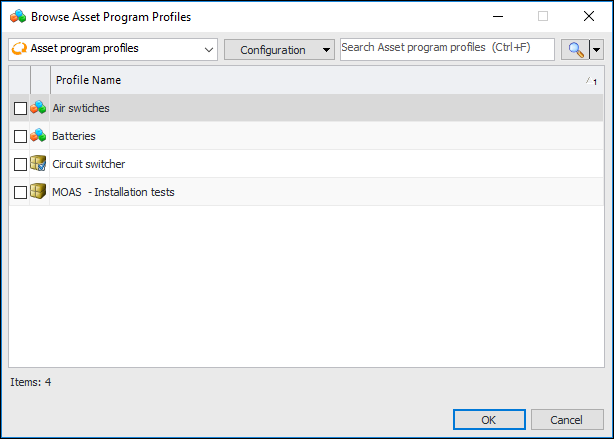The width and height of the screenshot is (614, 439).
Task: Click the magnifier search icon button
Action: 575,50
